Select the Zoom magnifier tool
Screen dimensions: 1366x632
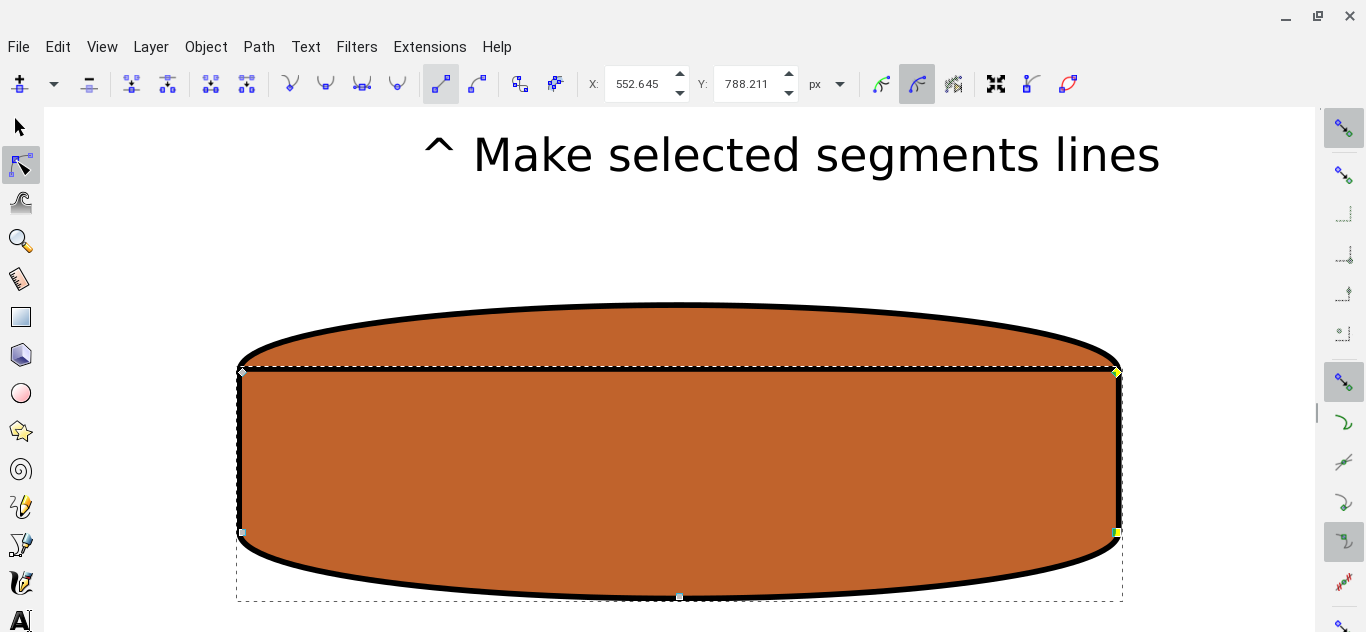21,241
